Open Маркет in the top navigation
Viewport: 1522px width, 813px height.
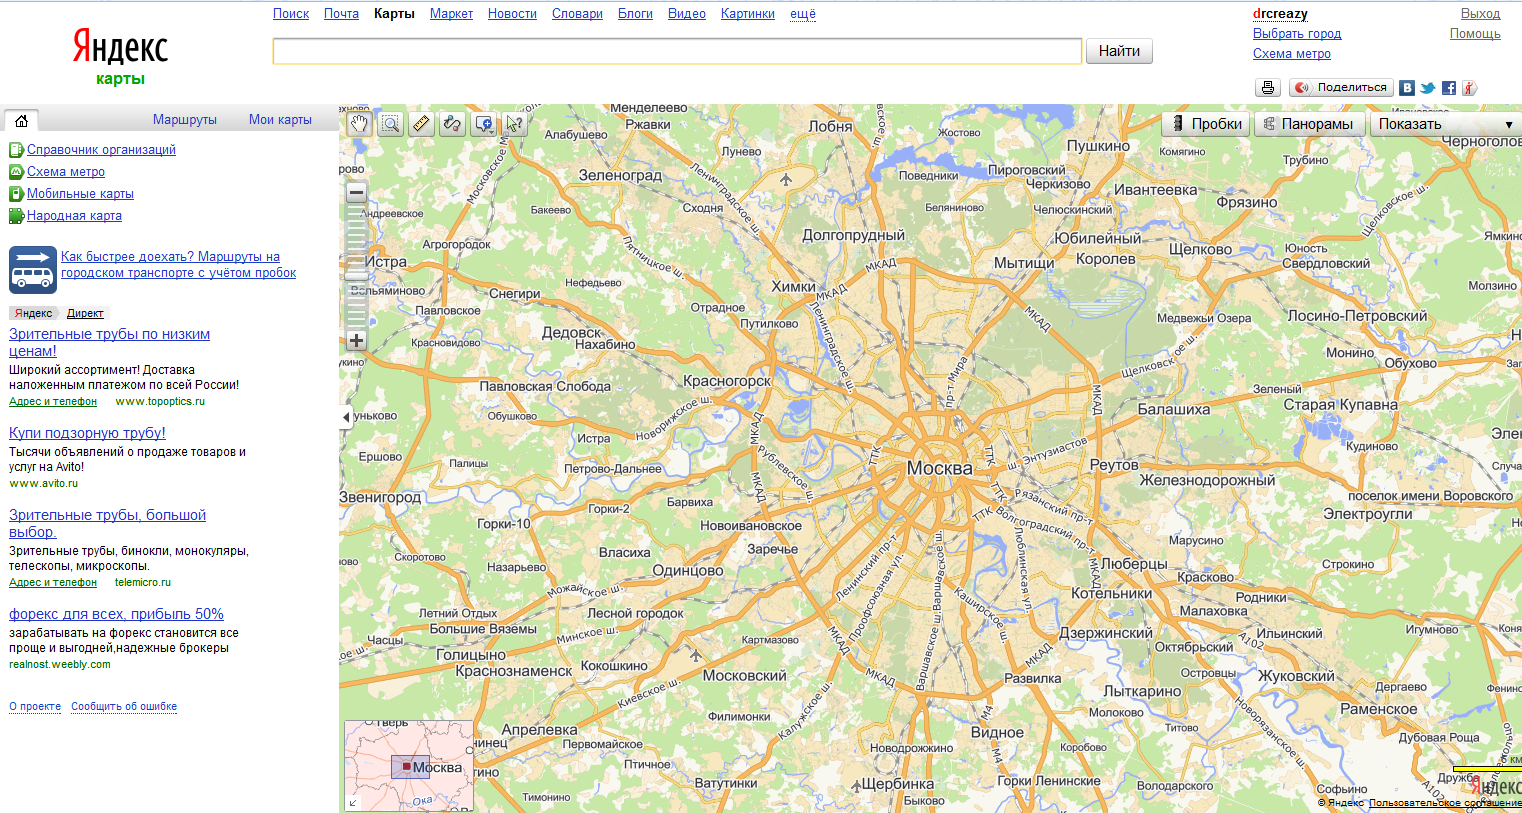pos(451,14)
